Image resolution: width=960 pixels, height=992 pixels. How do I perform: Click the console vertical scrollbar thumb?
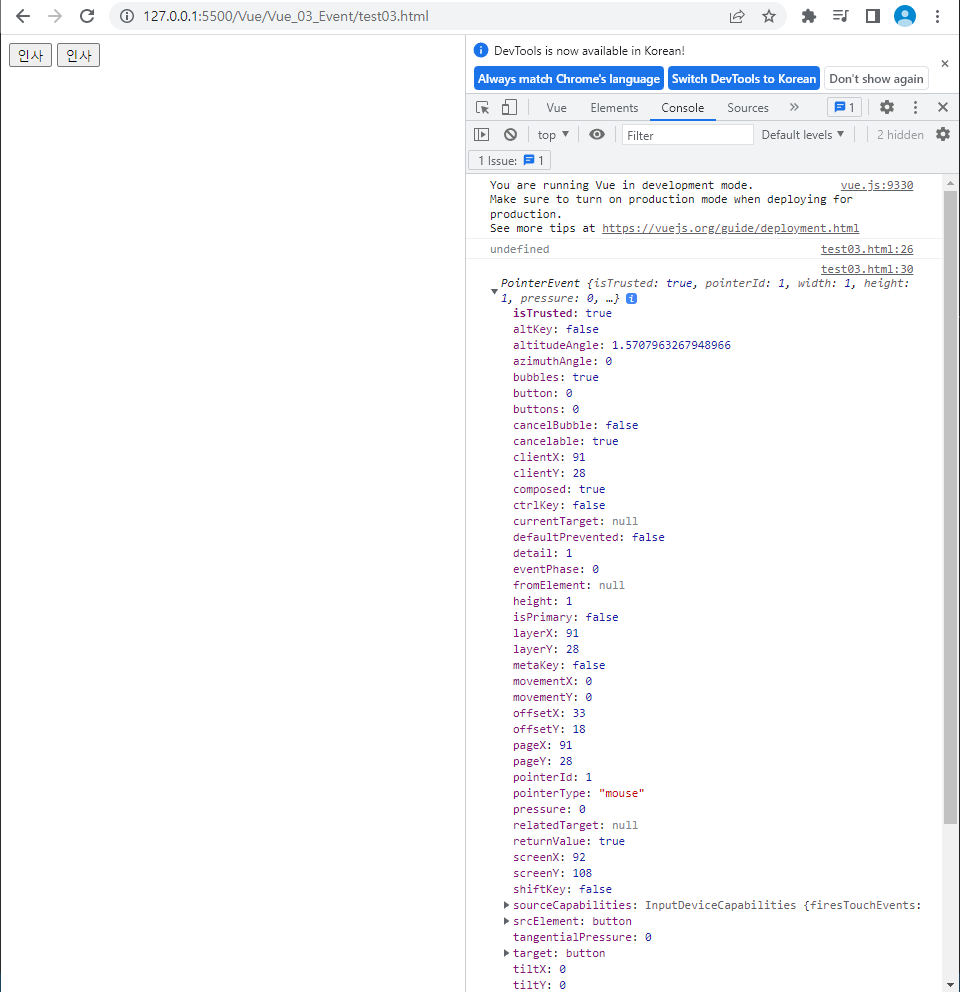click(x=950, y=506)
